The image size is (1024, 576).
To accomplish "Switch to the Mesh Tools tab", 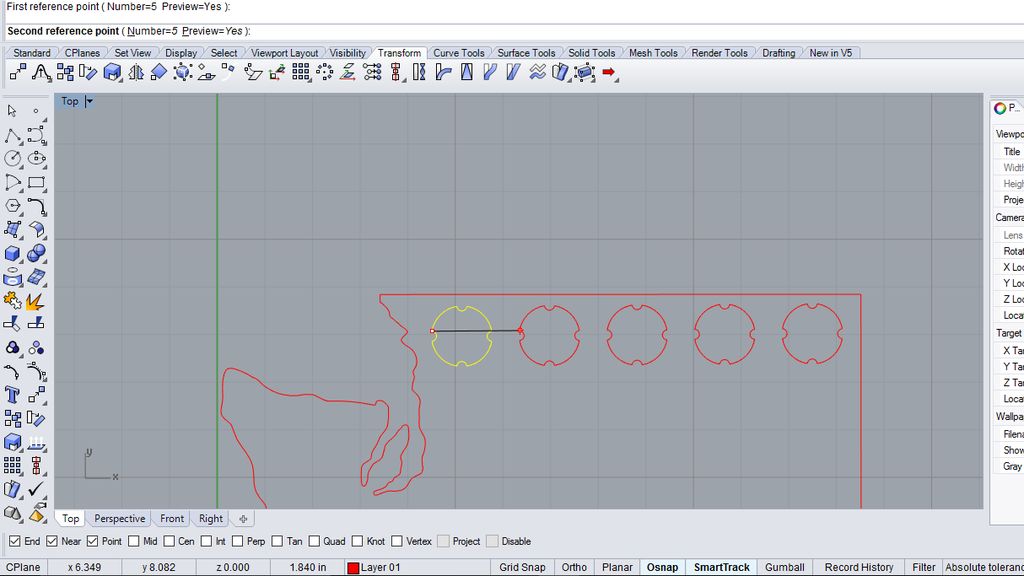I will tap(653, 53).
